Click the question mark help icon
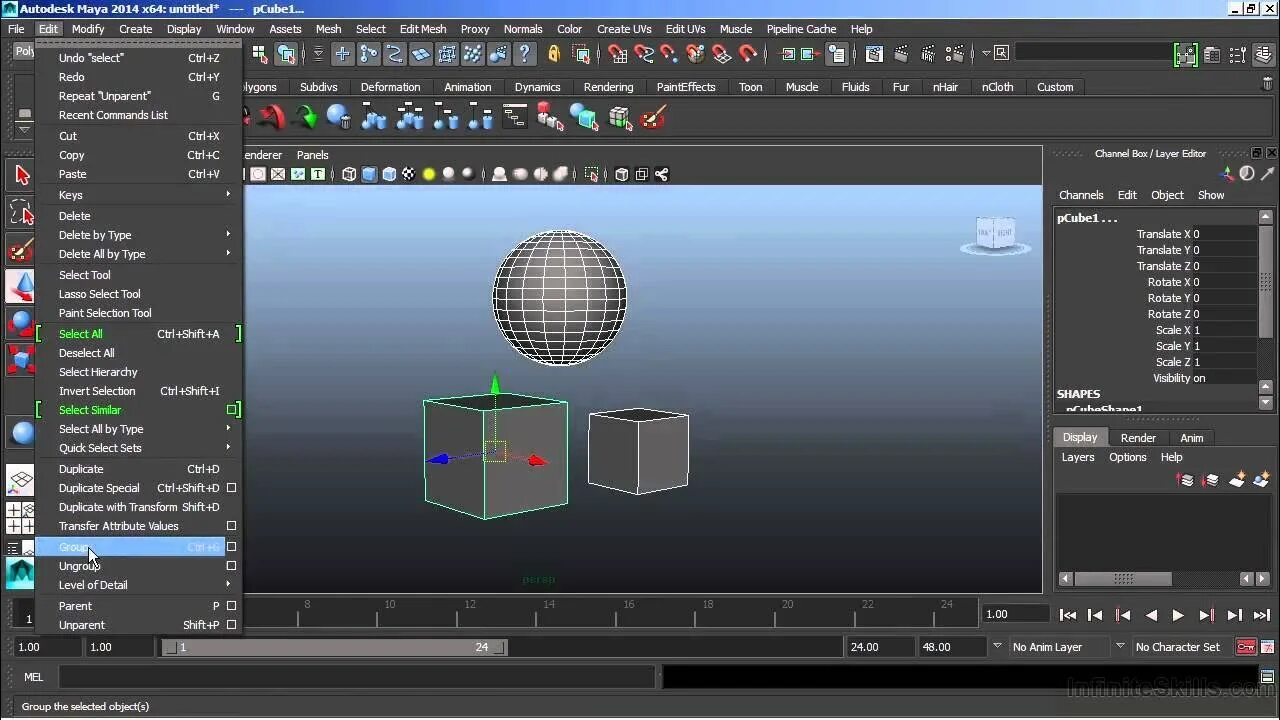 point(525,54)
